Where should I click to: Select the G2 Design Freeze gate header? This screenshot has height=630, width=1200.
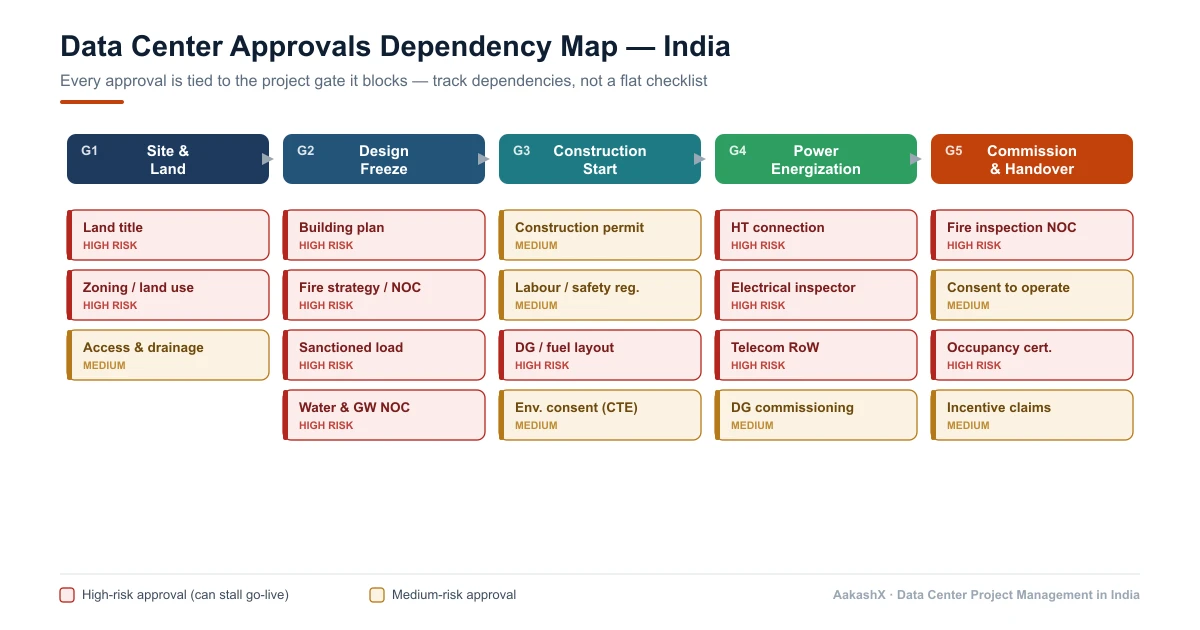(x=384, y=159)
